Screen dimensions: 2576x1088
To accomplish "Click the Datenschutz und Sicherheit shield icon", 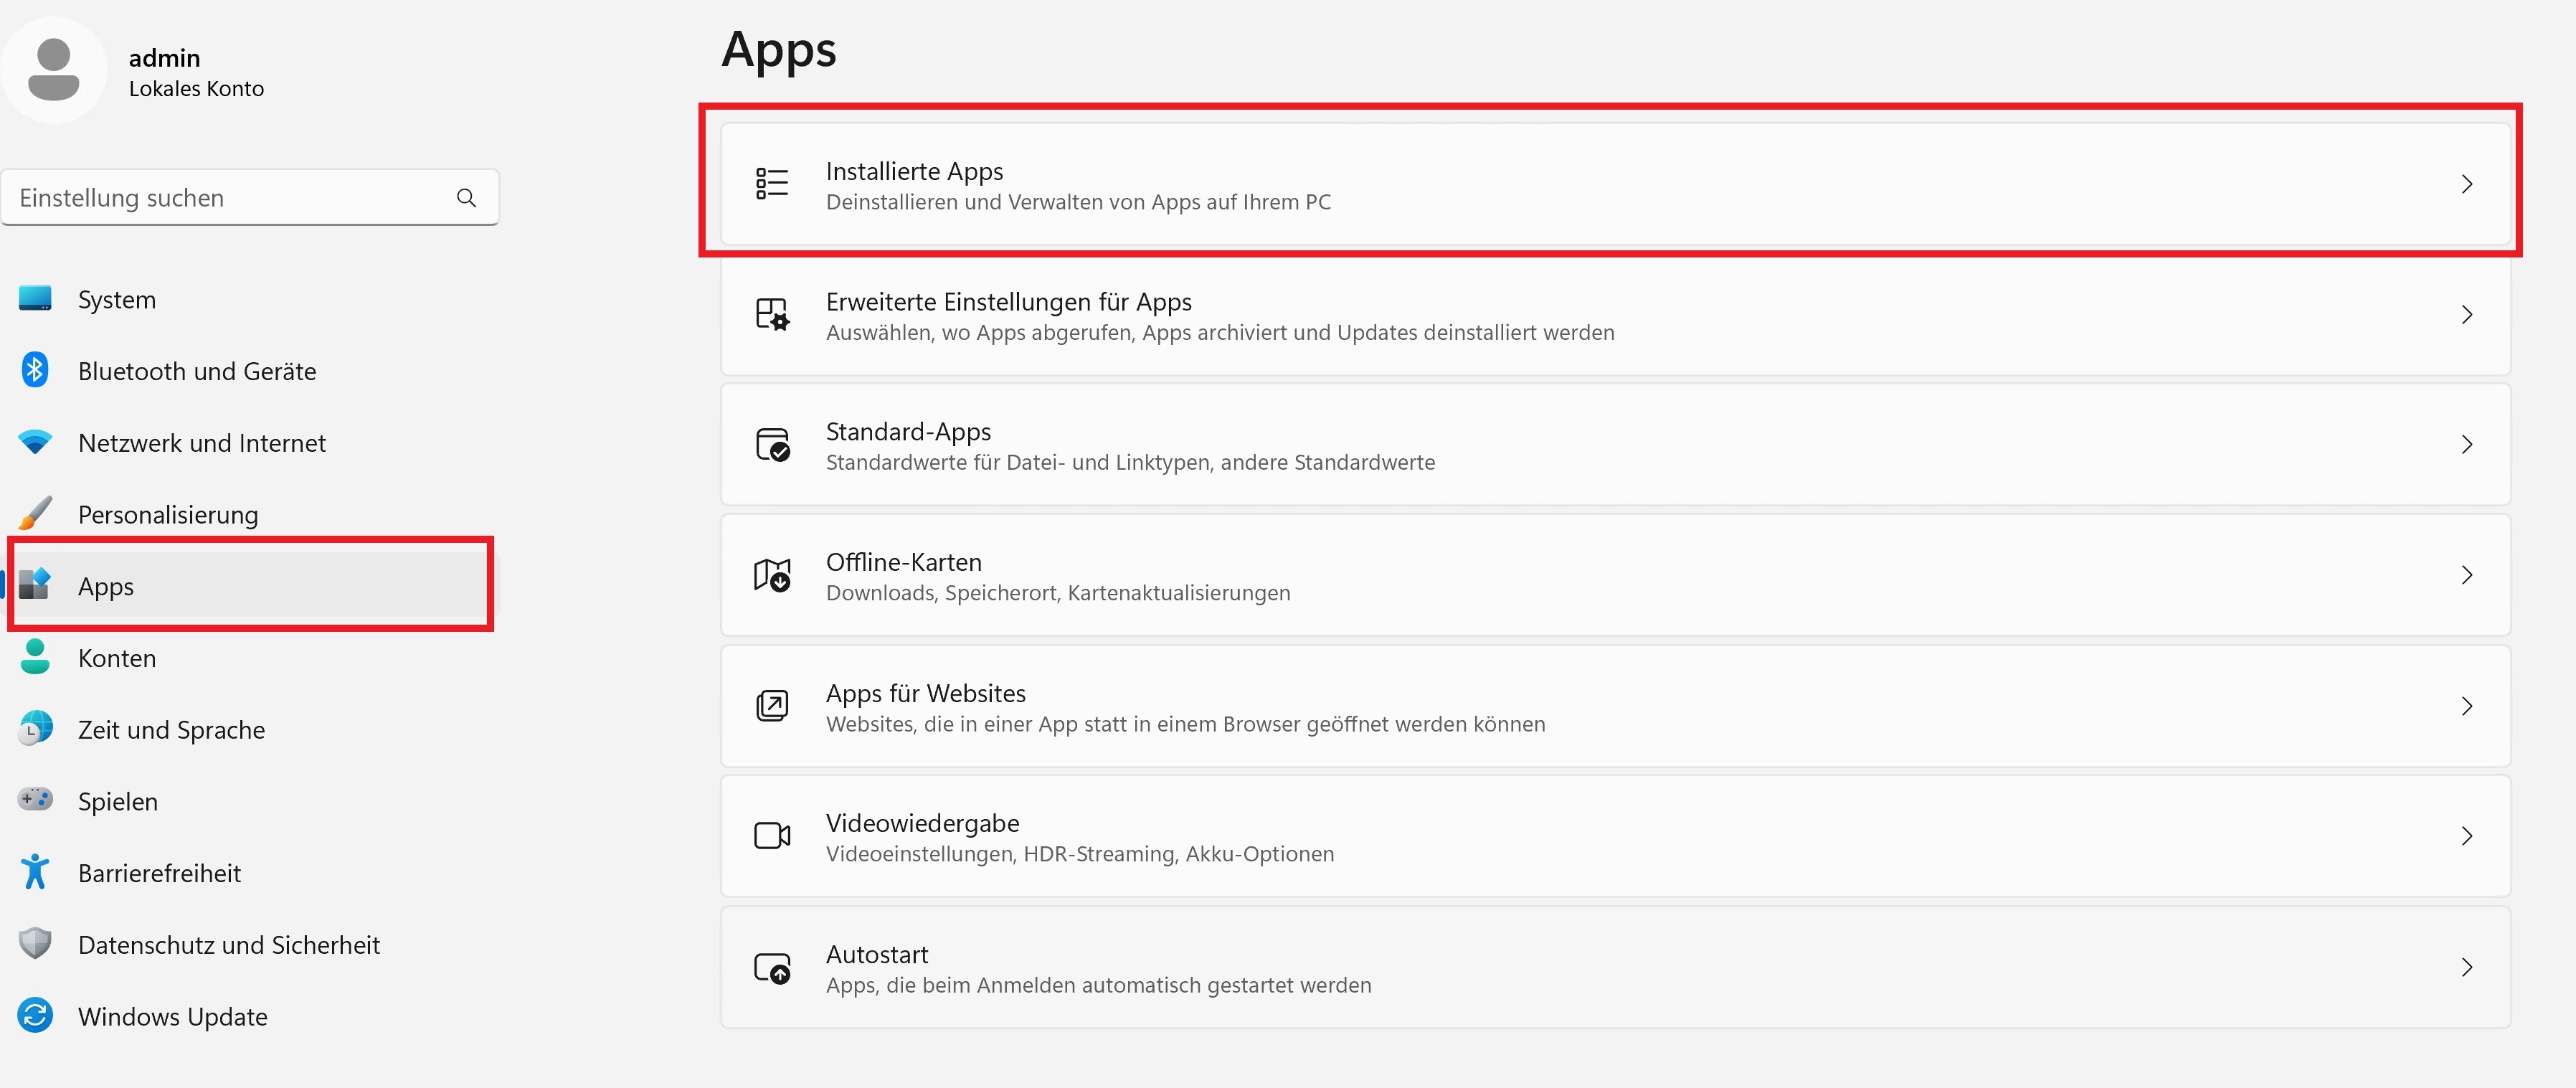I will pos(34,943).
